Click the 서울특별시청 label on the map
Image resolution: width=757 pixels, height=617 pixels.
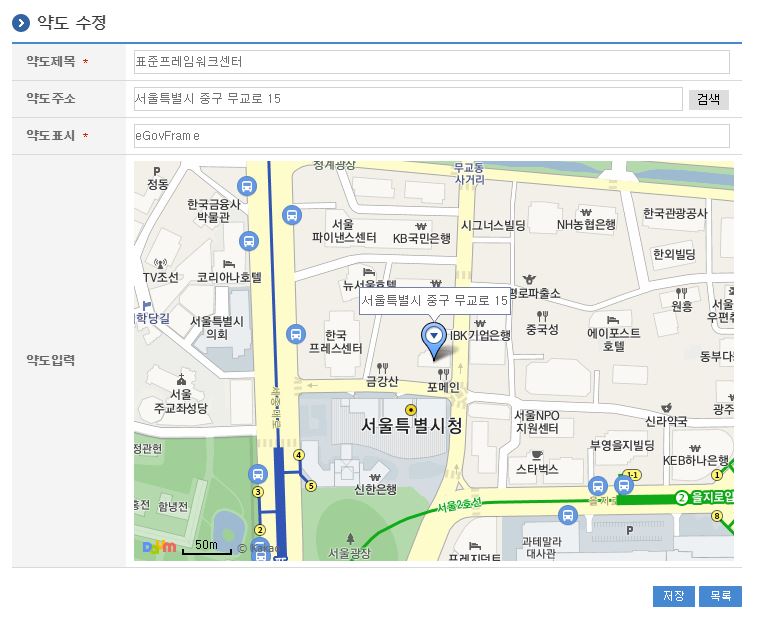coord(411,426)
